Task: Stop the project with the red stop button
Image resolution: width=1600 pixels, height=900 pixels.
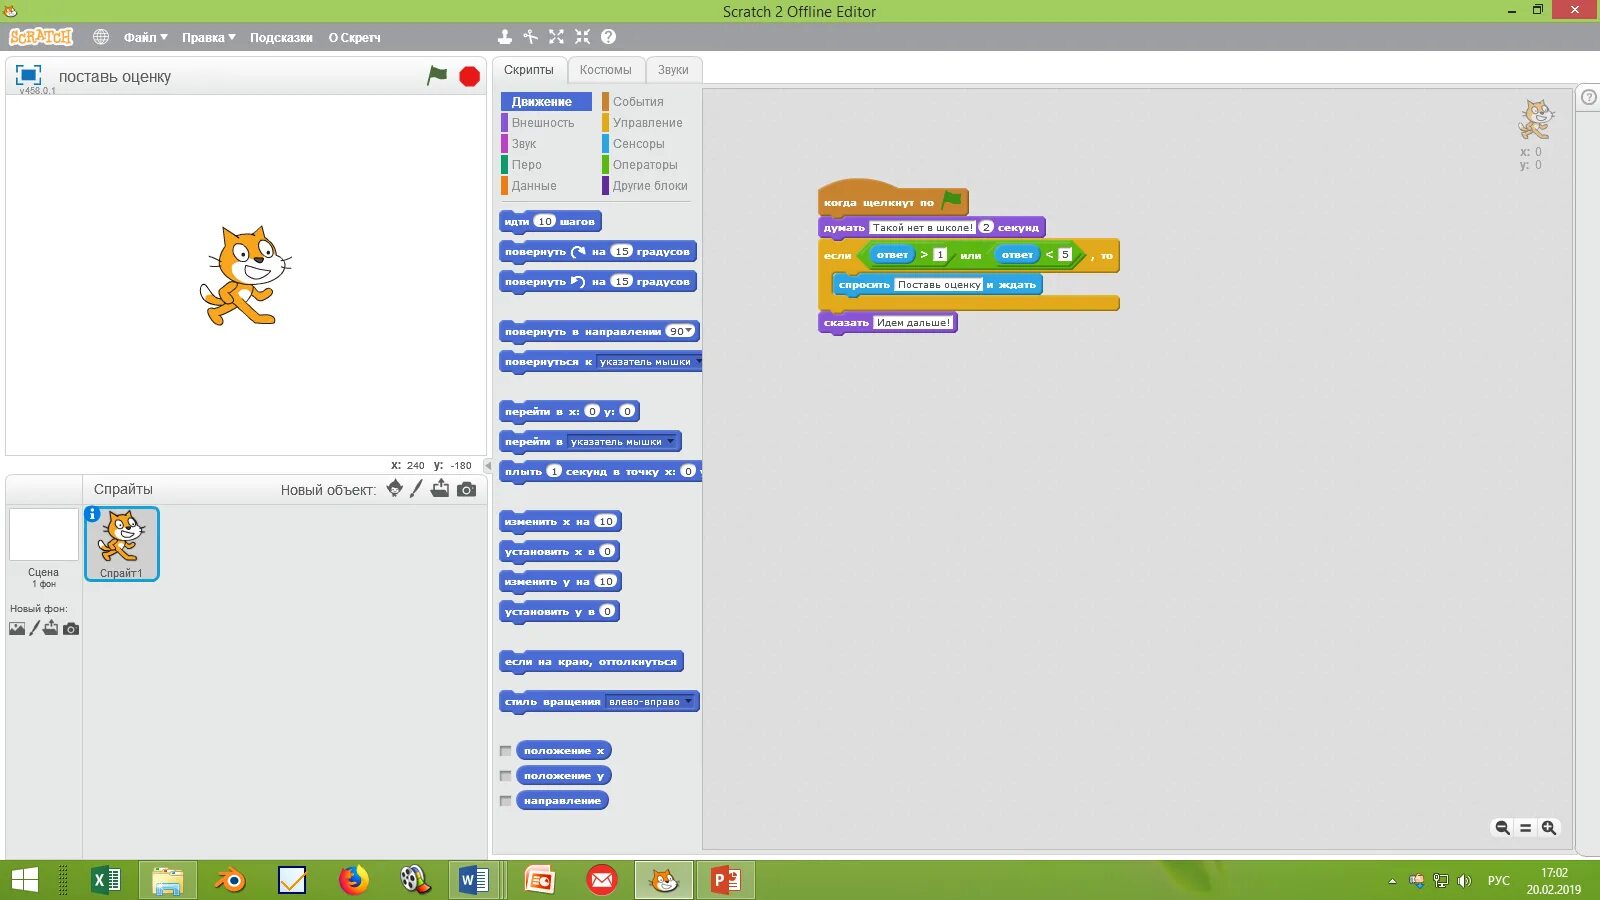Action: click(x=469, y=76)
